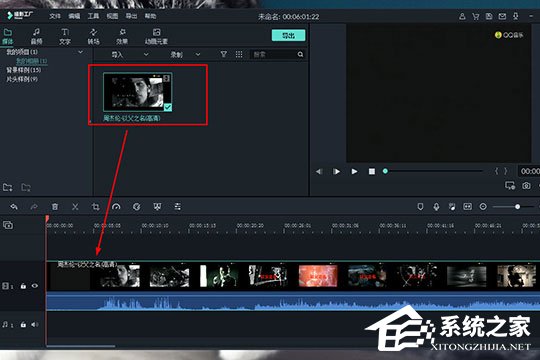Switch to the 媒体 media tab
The height and width of the screenshot is (360, 540).
[x=8, y=37]
